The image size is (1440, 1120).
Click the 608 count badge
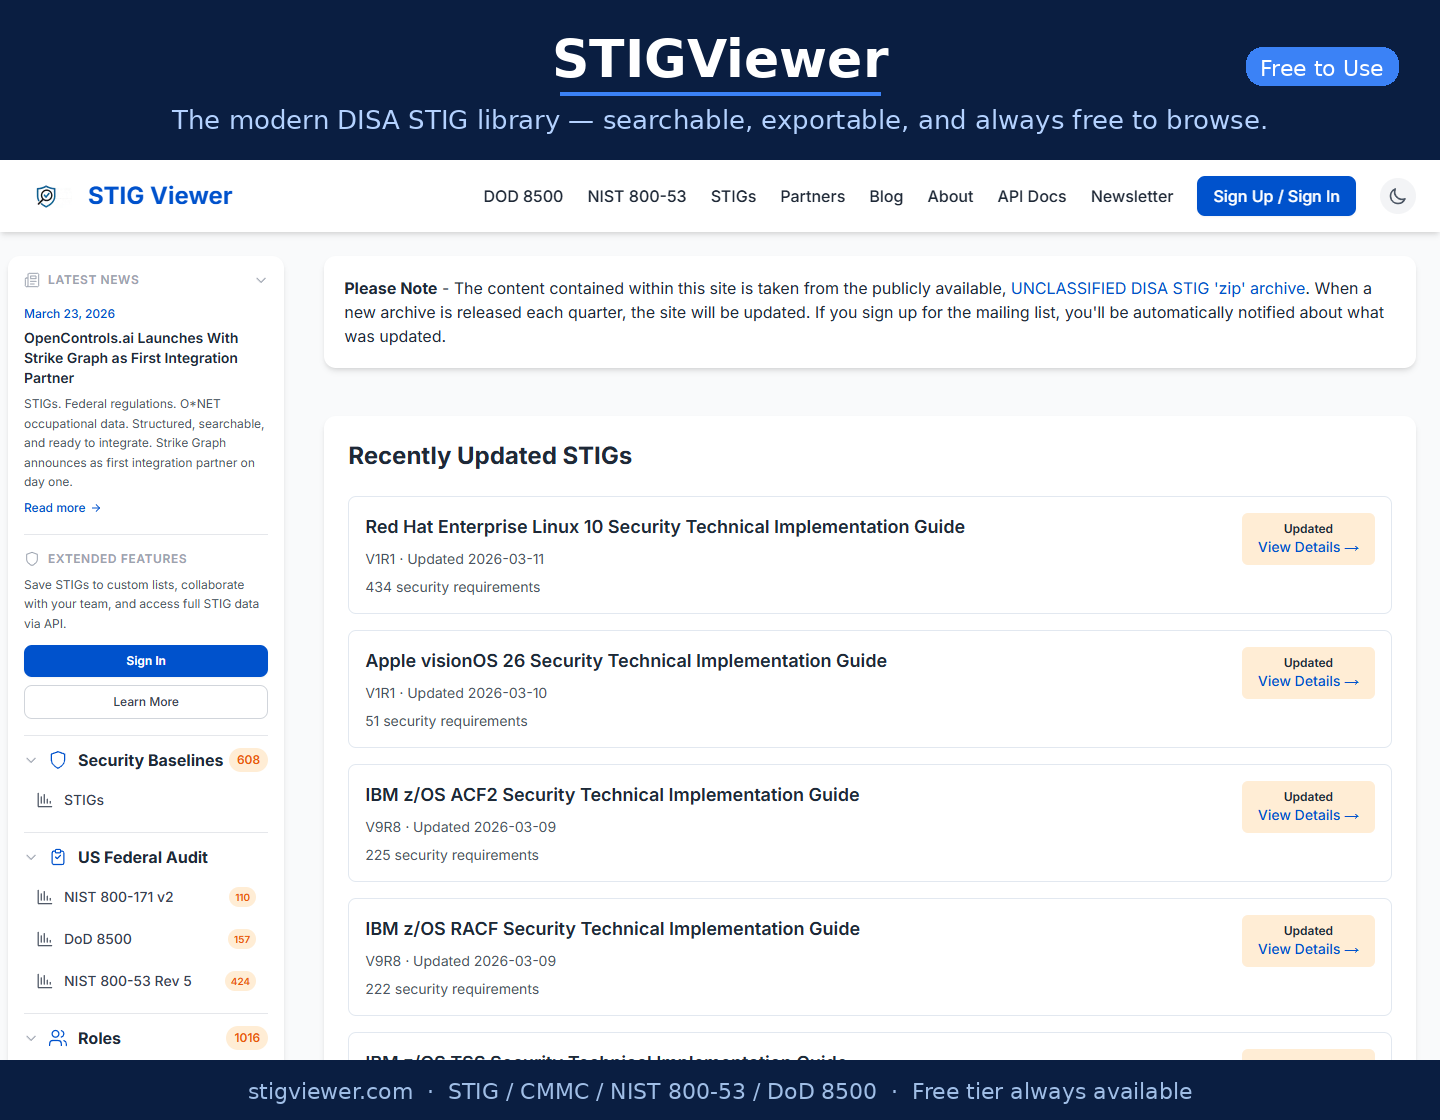click(248, 760)
